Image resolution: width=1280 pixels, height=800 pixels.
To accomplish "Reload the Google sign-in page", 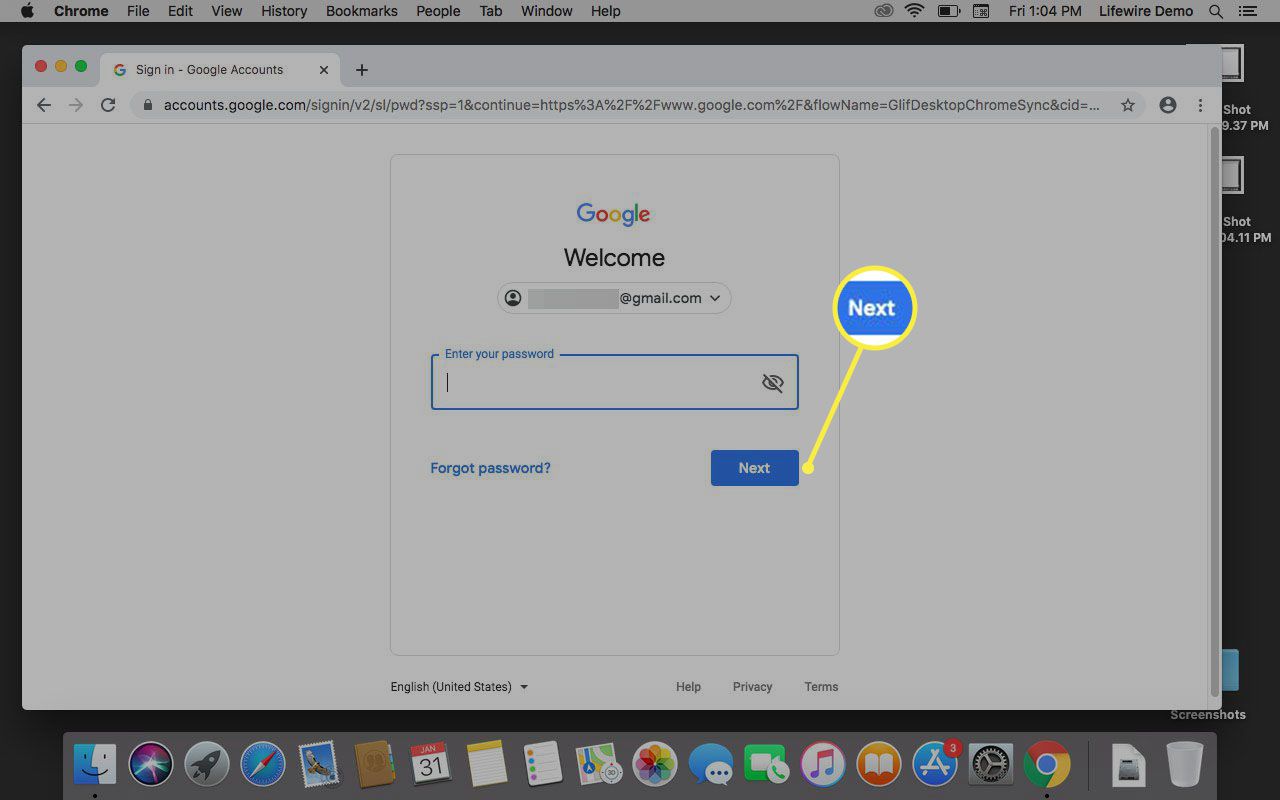I will (108, 105).
